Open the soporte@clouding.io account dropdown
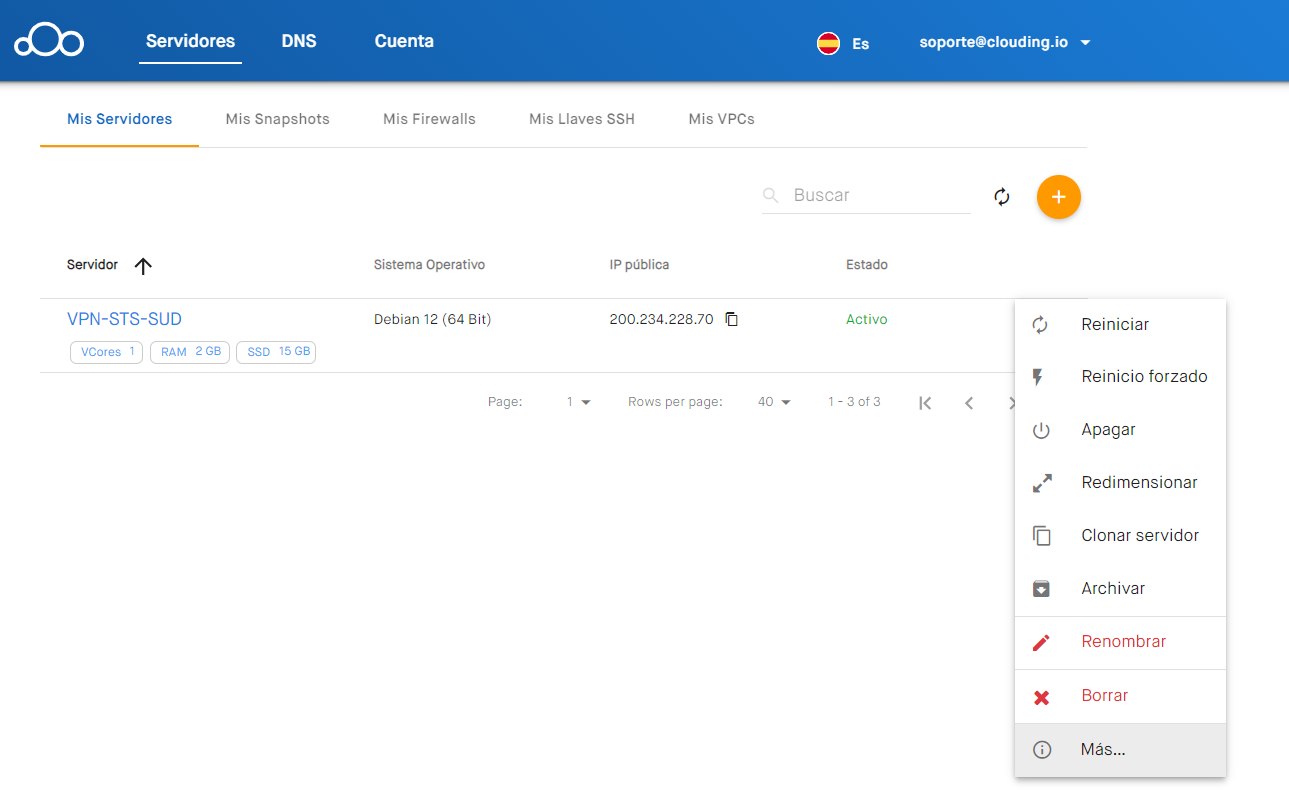The width and height of the screenshot is (1289, 791). click(x=1004, y=43)
